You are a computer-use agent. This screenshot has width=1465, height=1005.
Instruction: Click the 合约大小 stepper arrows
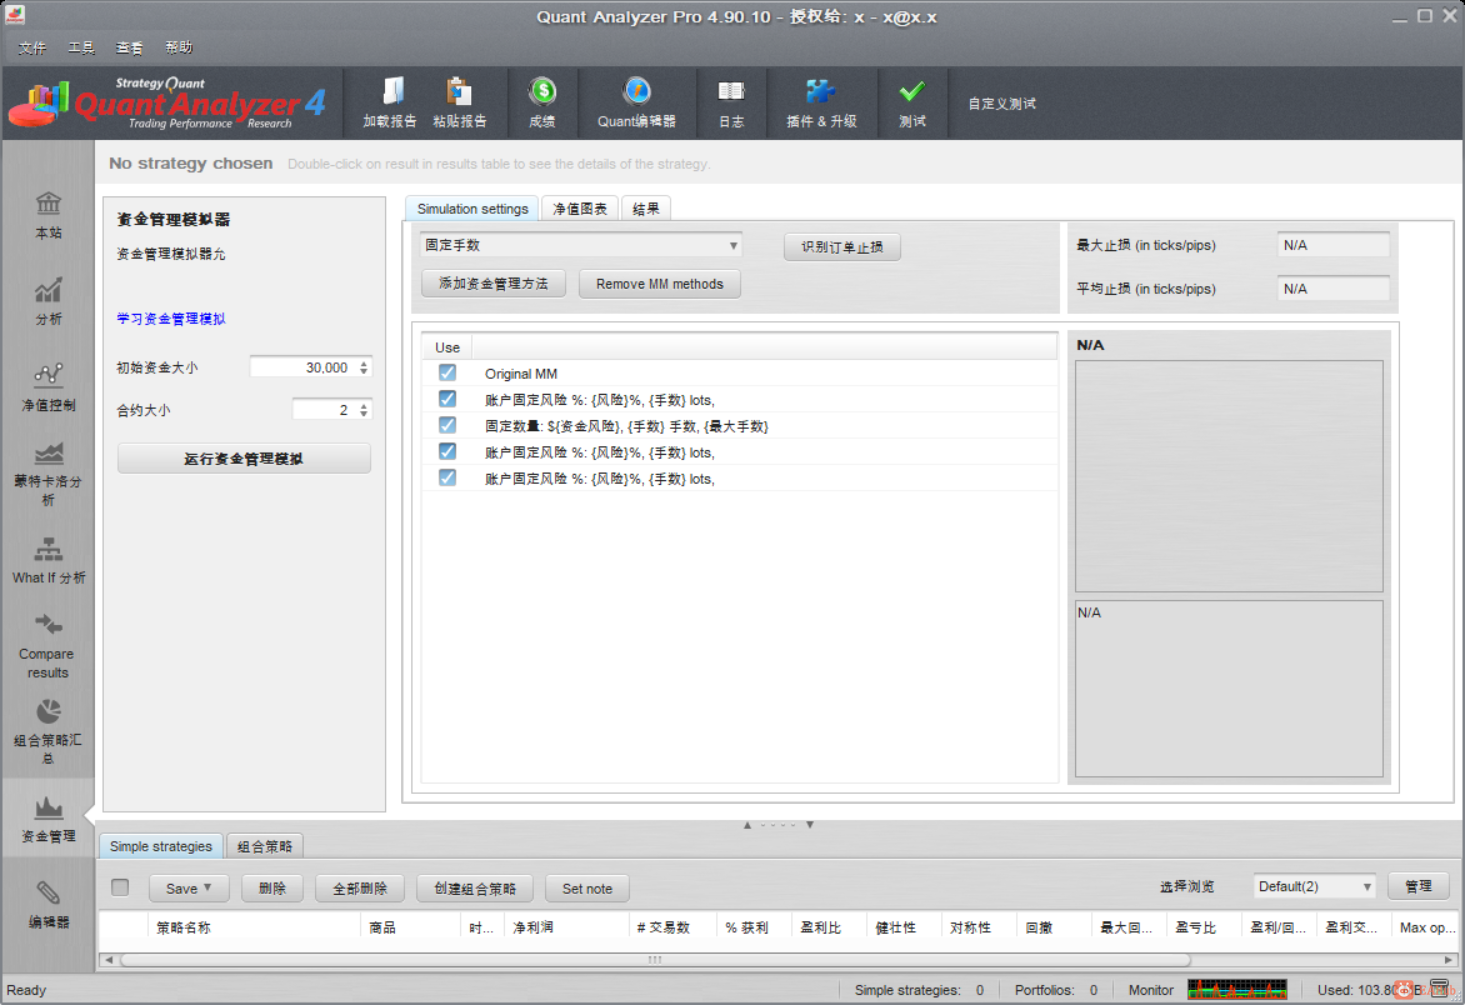point(364,410)
